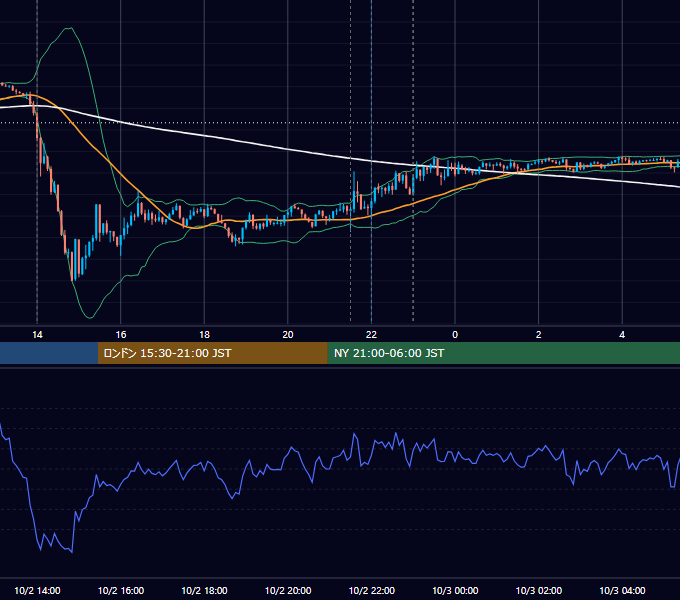The height and width of the screenshot is (600, 680).
Task: Click the 18 hour axis label
Action: (x=204, y=335)
